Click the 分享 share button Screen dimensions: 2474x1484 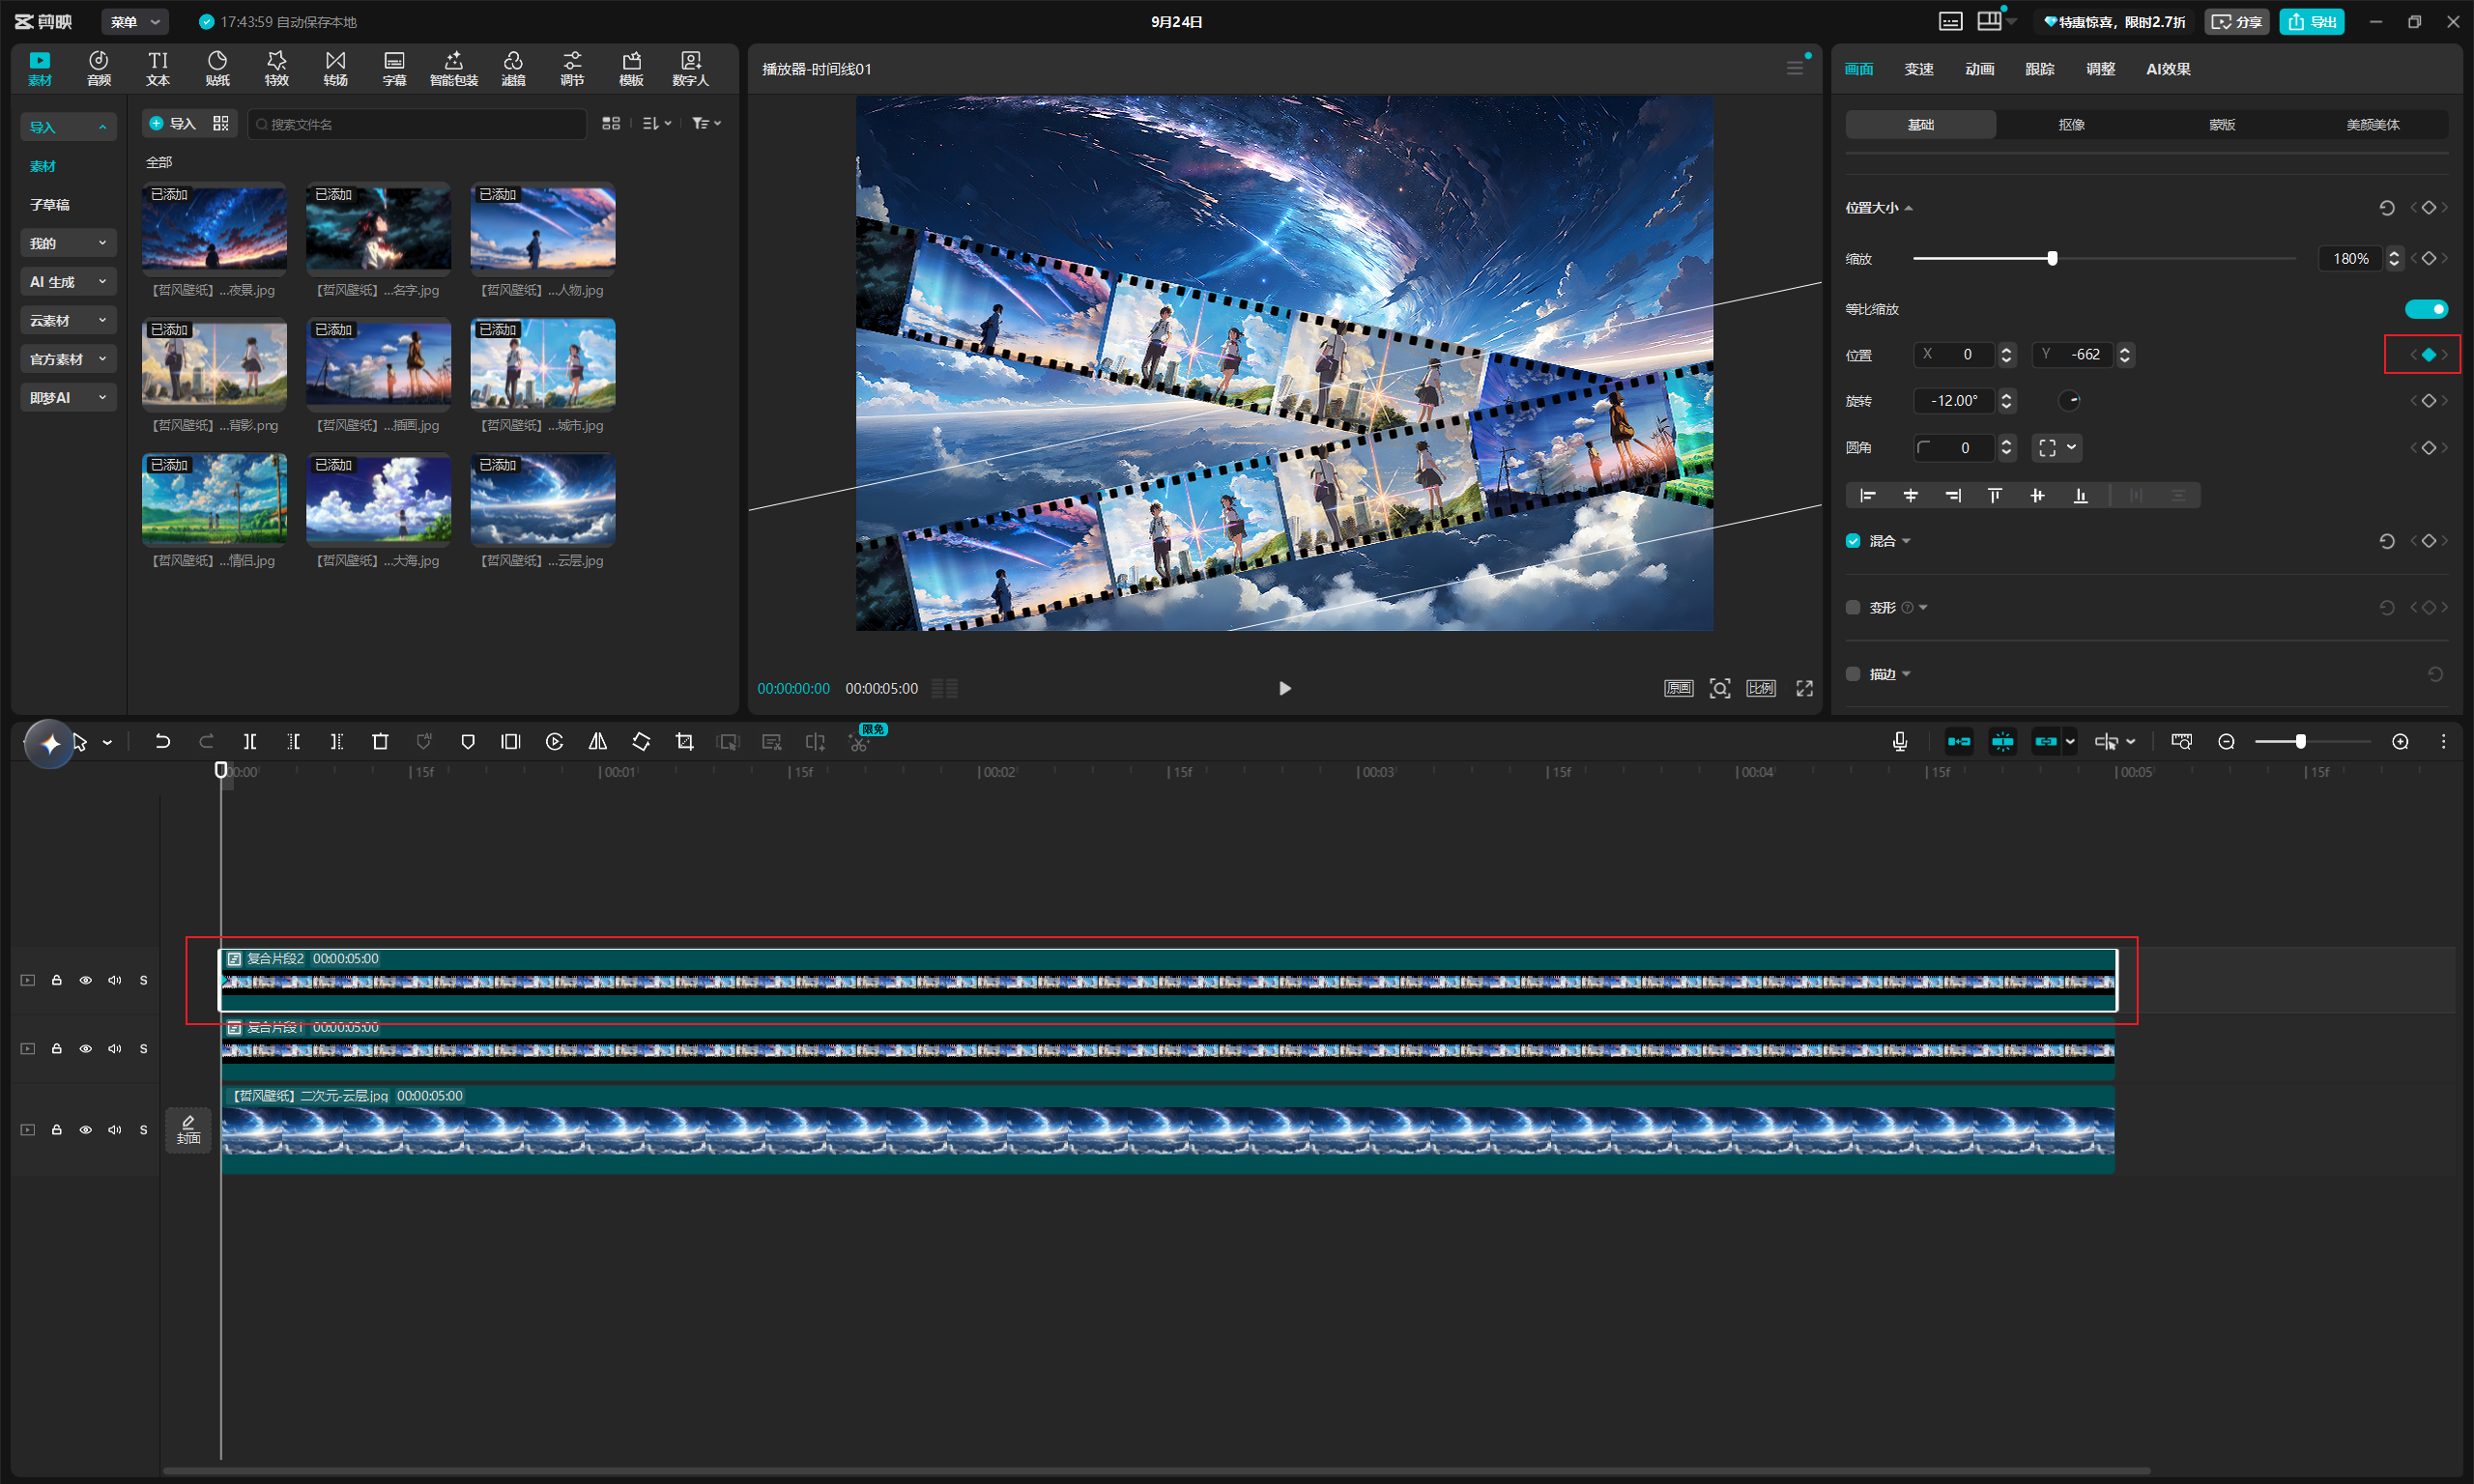coord(2237,22)
